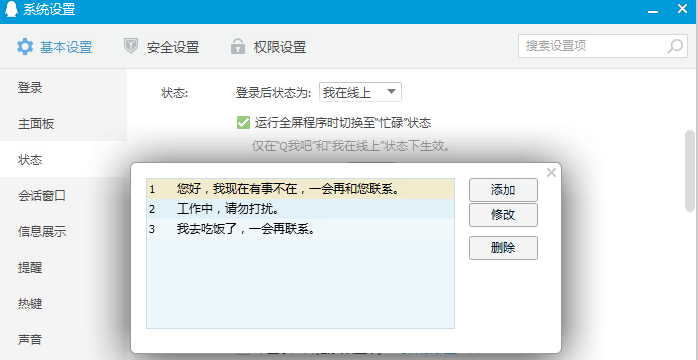Screen dimensions: 698x360
Task: Click the 修改 button
Action: 503,215
